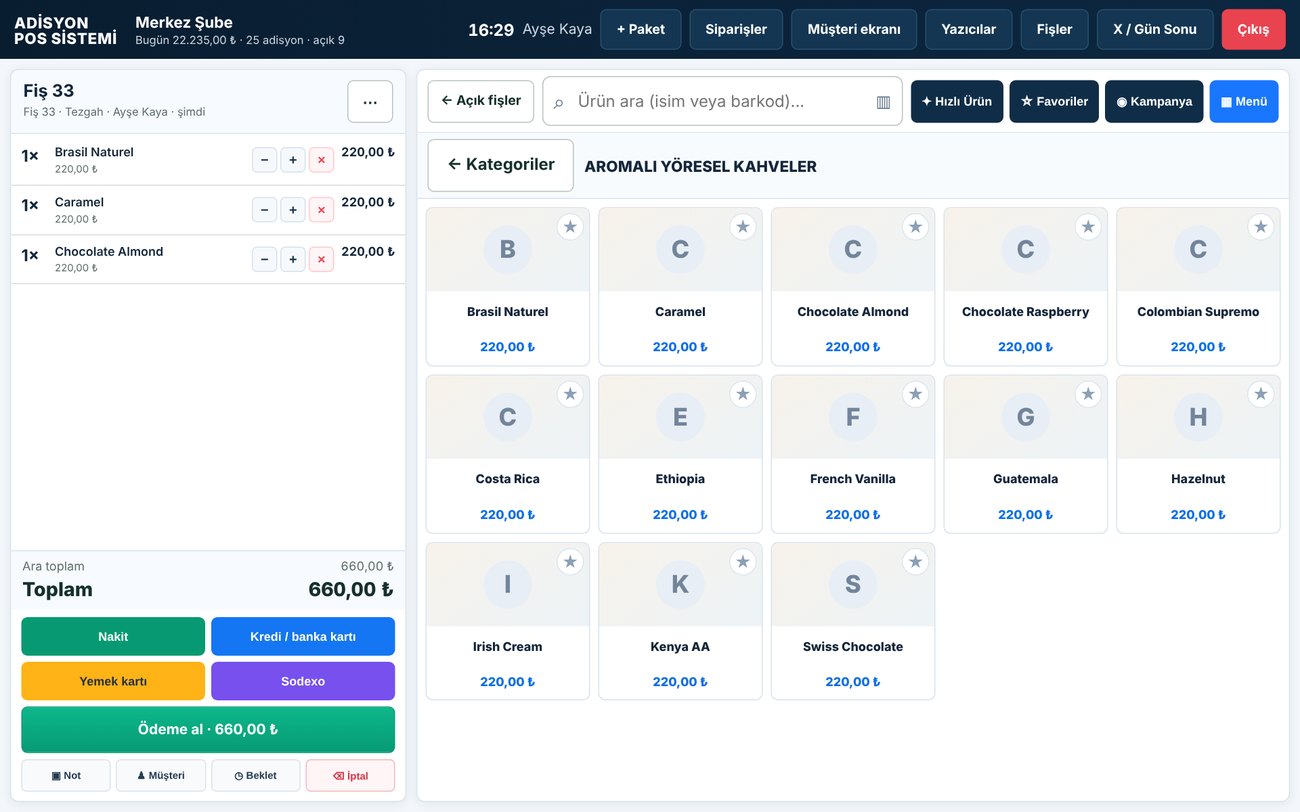Click the barcode scanner icon in search
Viewport: 1300px width, 812px height.
pyautogui.click(x=883, y=102)
